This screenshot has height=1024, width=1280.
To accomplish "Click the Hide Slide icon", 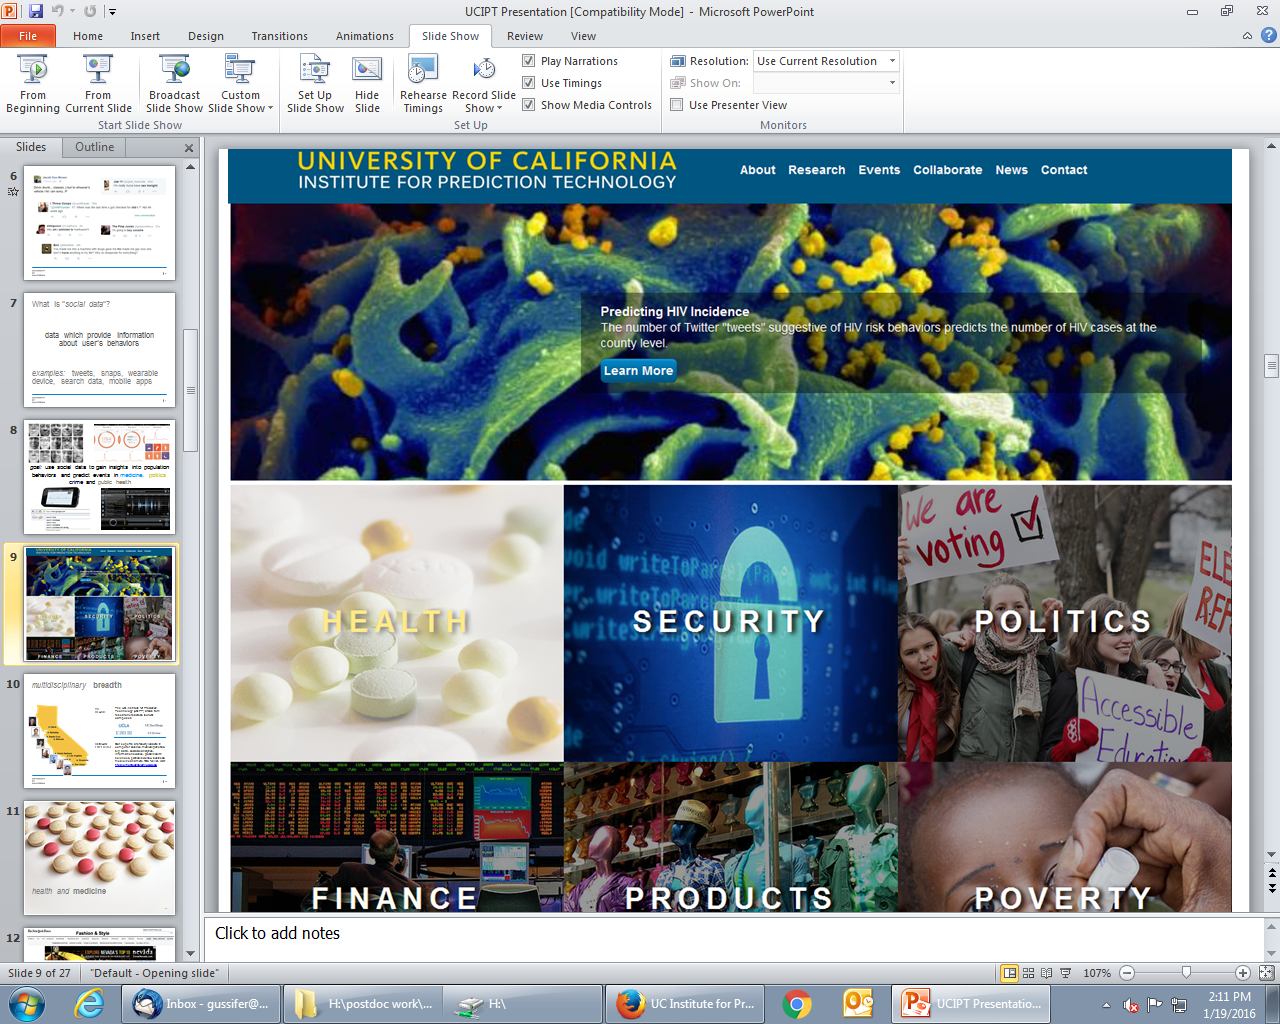I will tap(367, 84).
